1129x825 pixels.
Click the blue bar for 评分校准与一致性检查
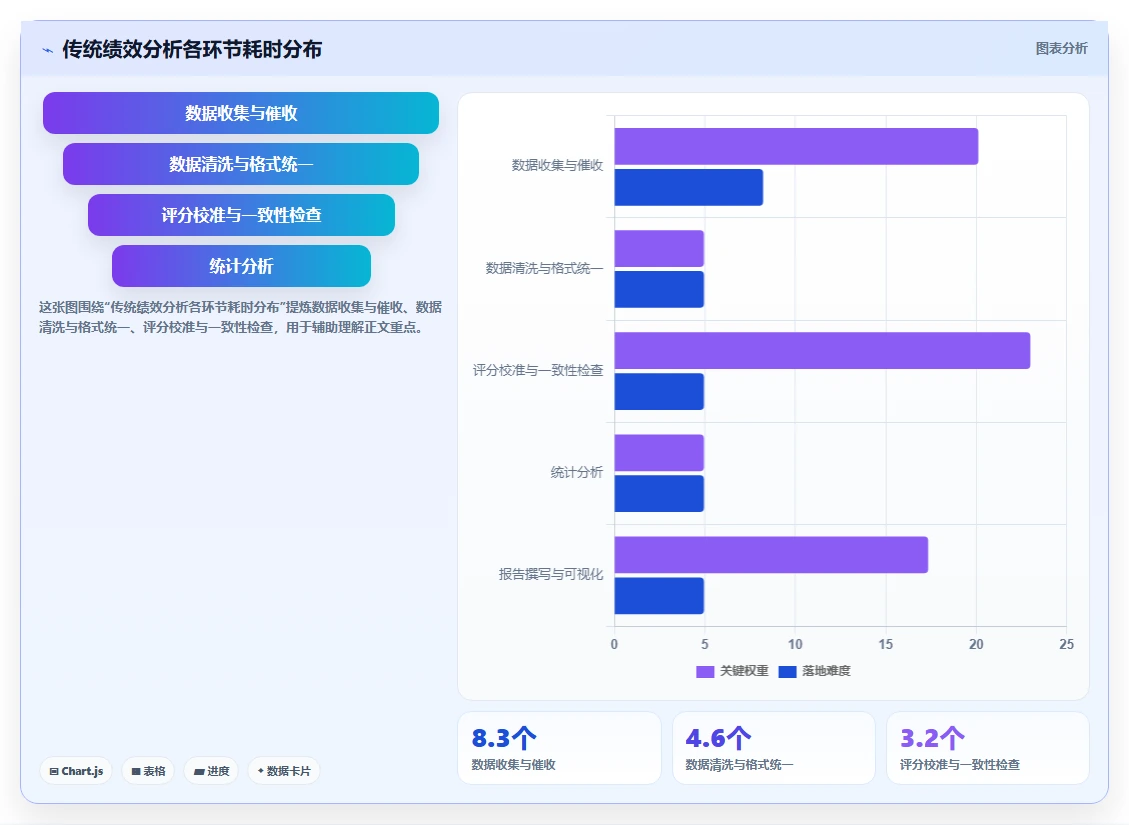point(659,392)
